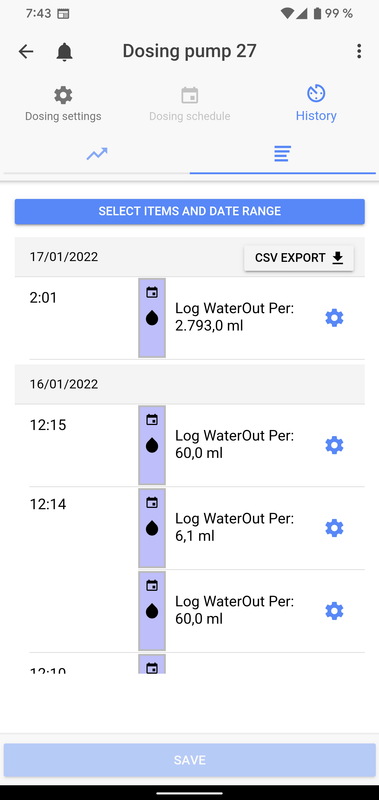Image resolution: width=379 pixels, height=800 pixels.
Task: Show the list log view
Action: pos(283,153)
